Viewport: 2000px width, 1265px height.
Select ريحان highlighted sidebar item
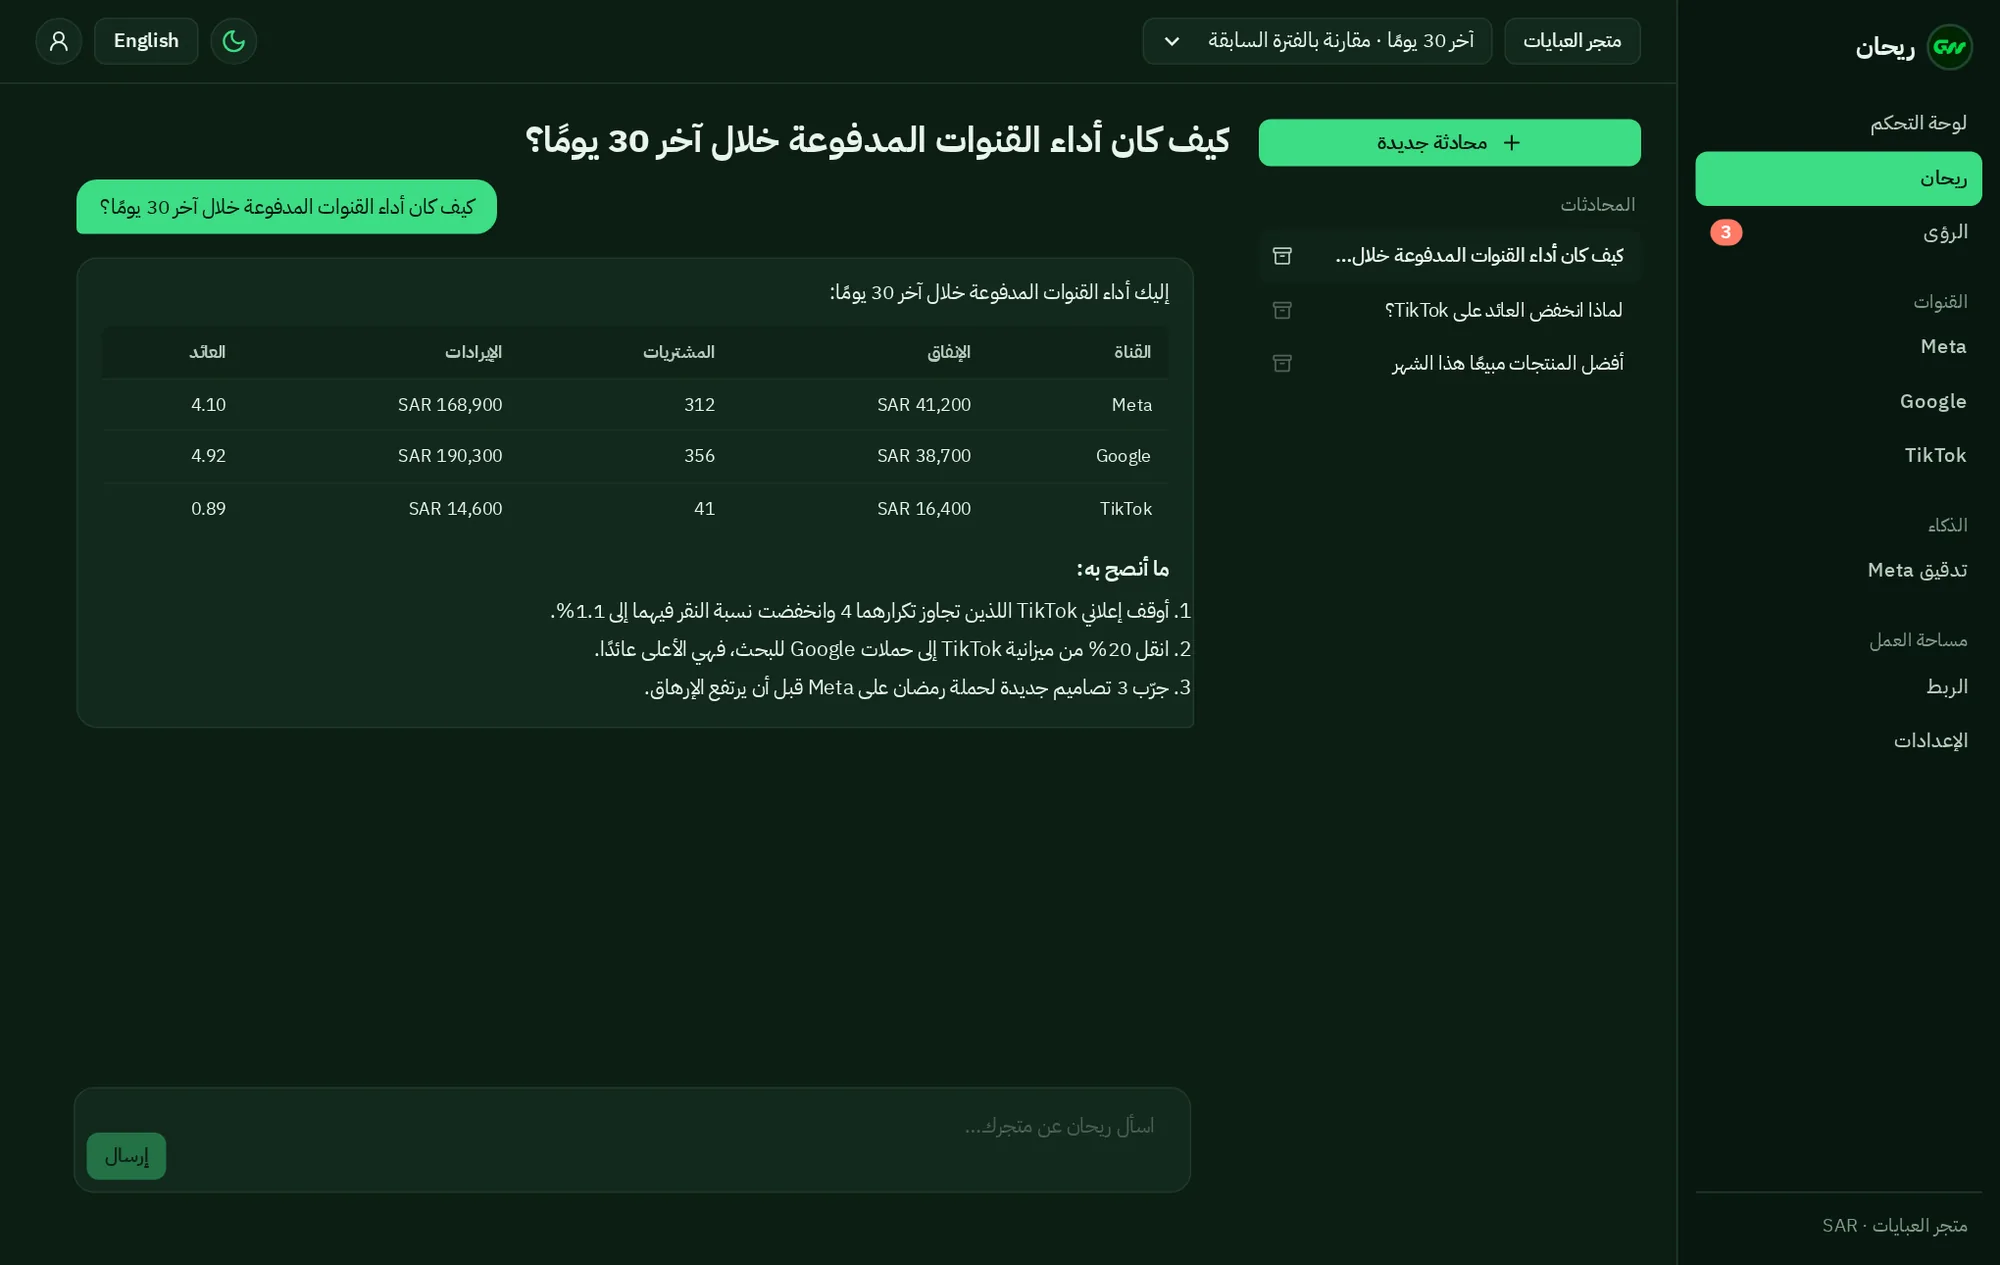pyautogui.click(x=1838, y=179)
